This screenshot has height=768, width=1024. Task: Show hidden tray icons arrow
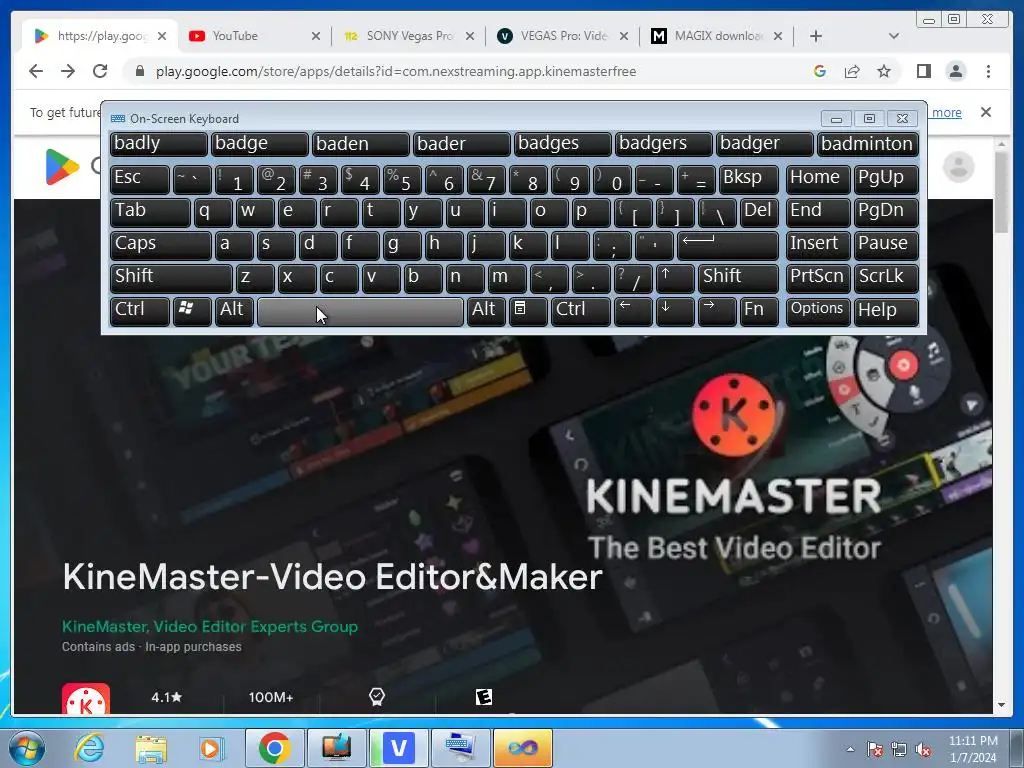click(850, 749)
